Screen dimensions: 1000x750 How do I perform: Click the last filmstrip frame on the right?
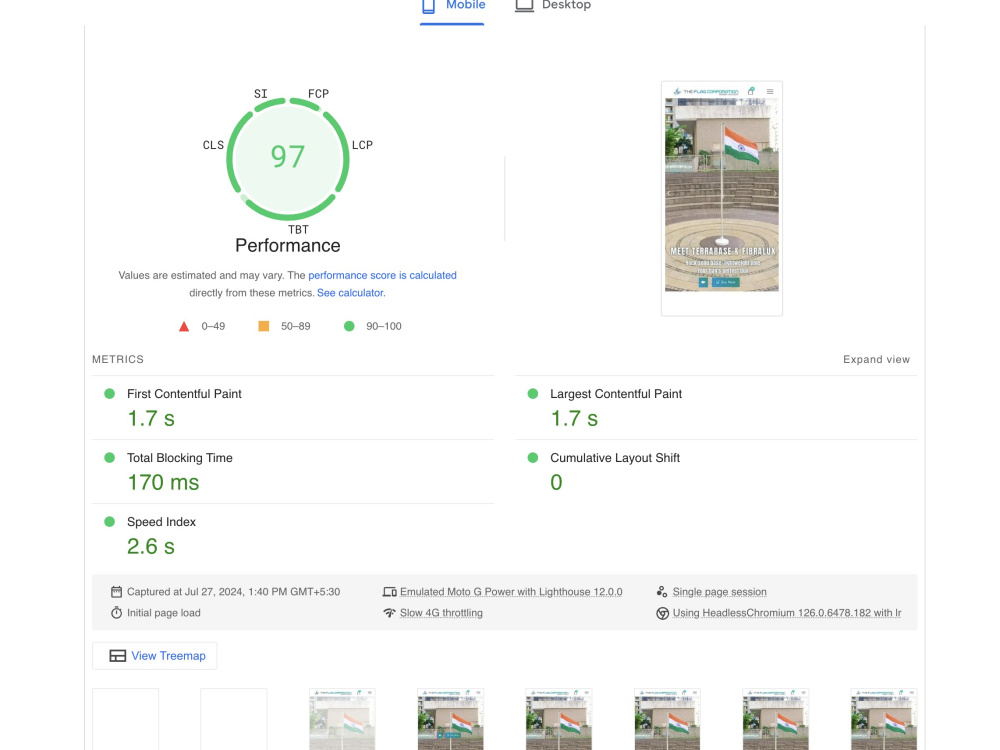pyautogui.click(x=884, y=719)
